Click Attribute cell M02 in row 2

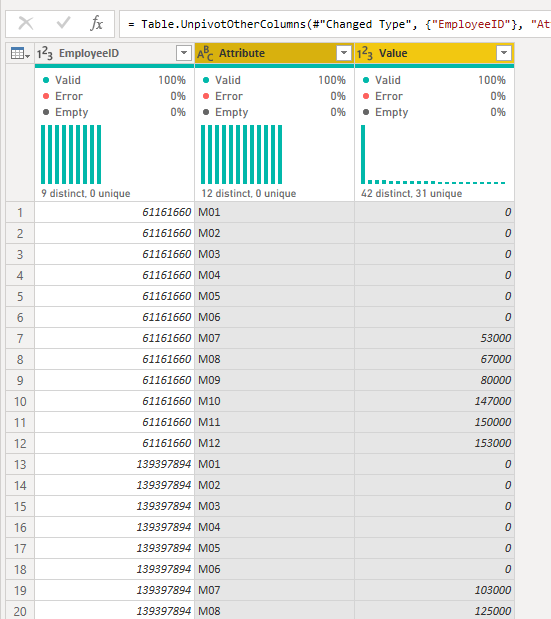pyautogui.click(x=274, y=233)
